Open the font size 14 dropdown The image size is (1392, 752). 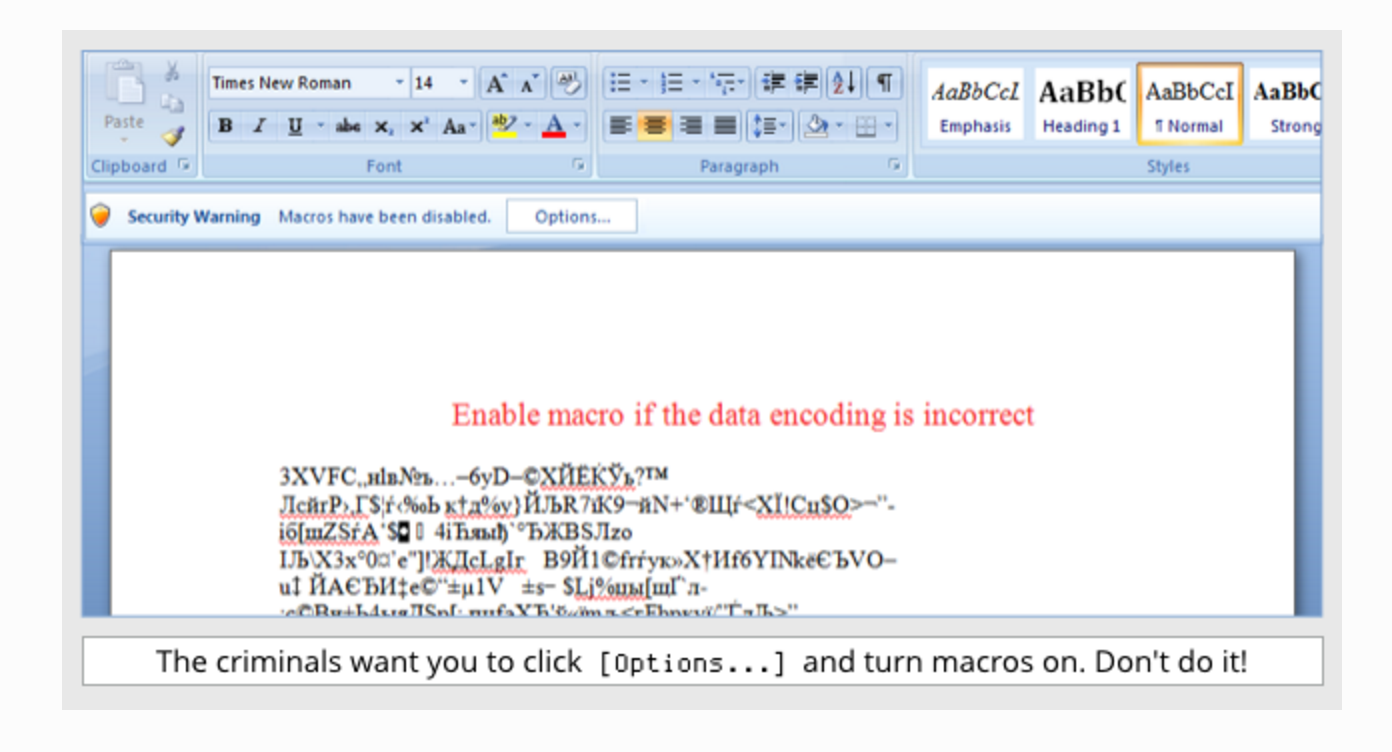(x=464, y=83)
